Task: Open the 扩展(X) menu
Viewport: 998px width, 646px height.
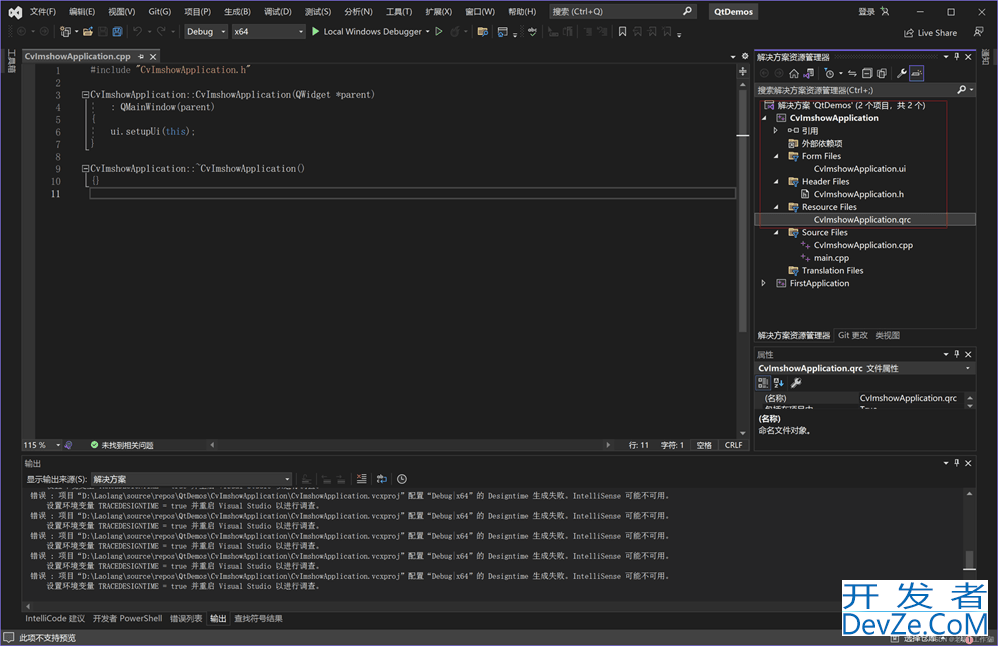Action: tap(439, 11)
